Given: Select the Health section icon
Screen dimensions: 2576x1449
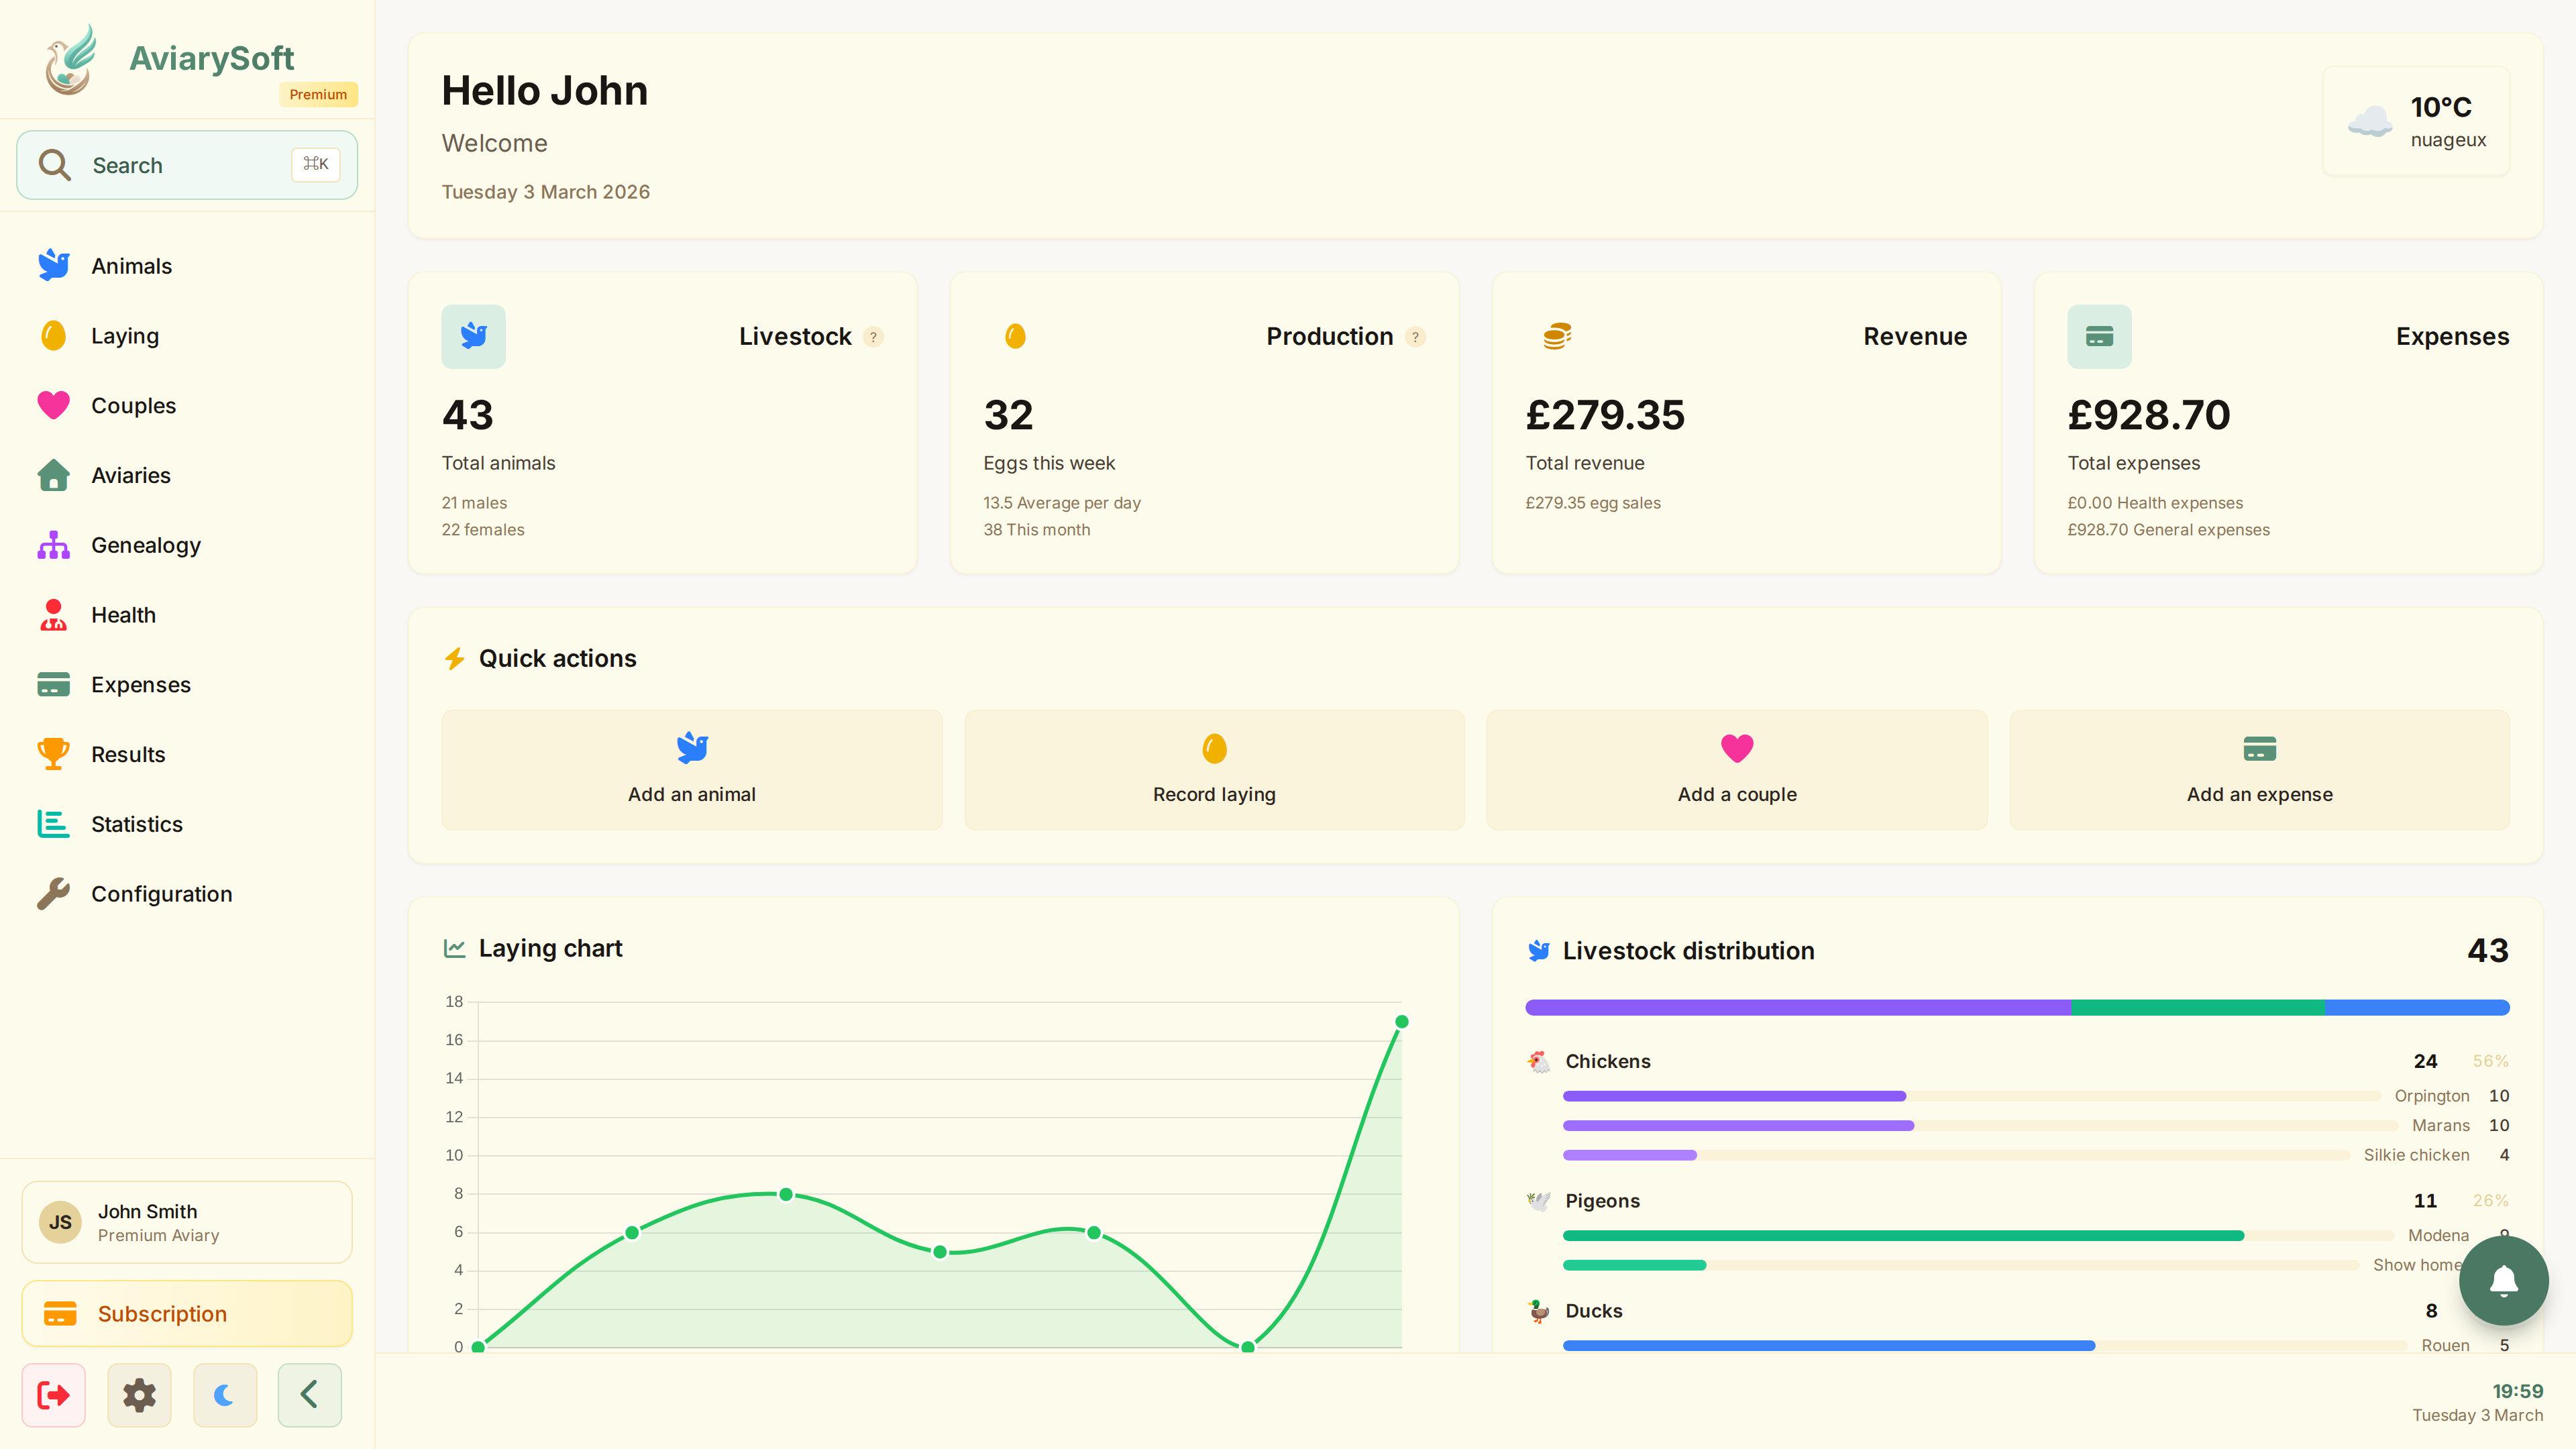Looking at the screenshot, I should coord(53,614).
